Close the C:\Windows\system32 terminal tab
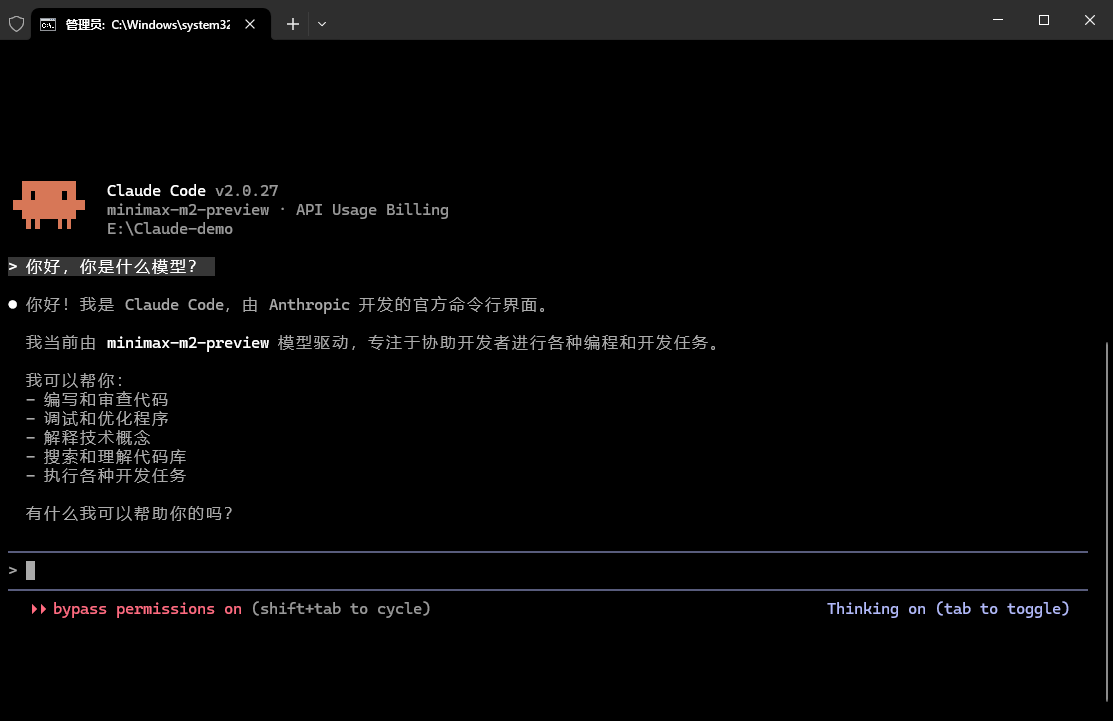Screen dimensions: 1113x721 tap(250, 24)
